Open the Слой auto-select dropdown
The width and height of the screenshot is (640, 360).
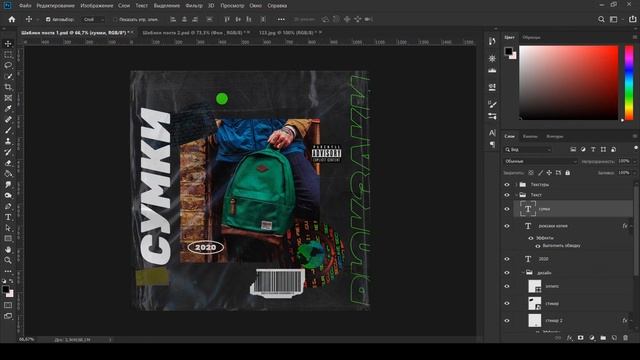click(93, 19)
